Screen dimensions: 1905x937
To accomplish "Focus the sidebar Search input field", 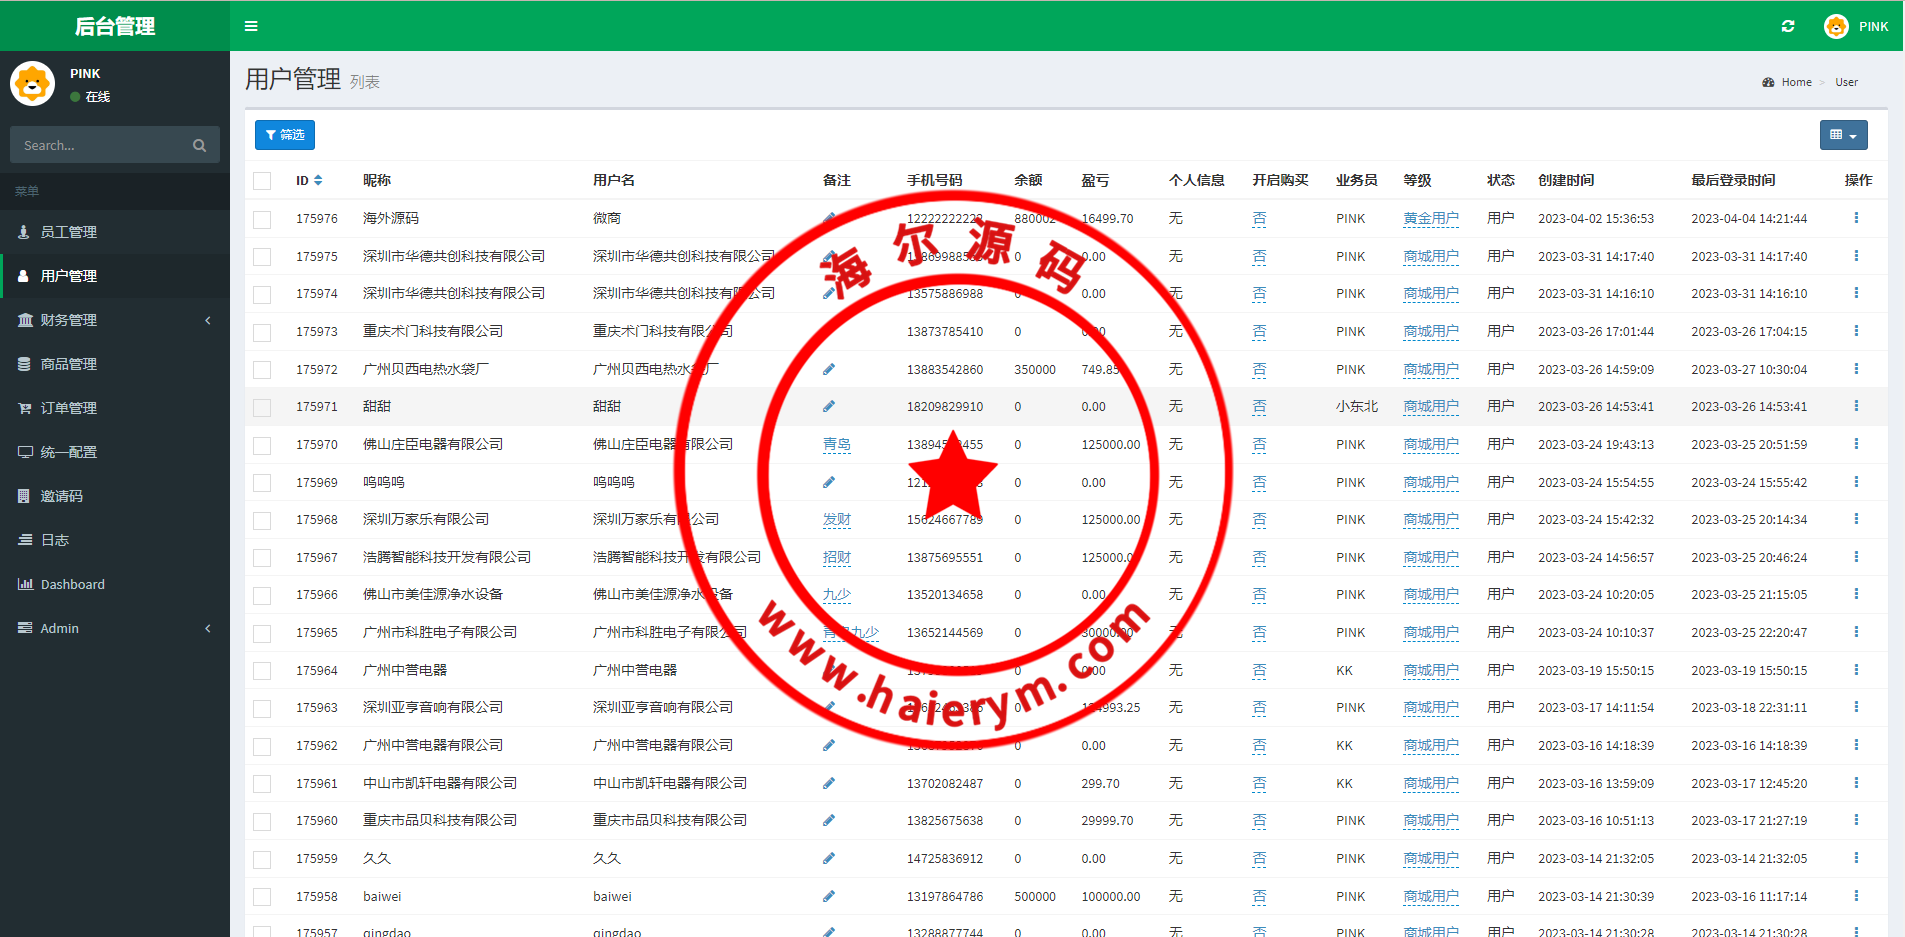I will point(100,146).
